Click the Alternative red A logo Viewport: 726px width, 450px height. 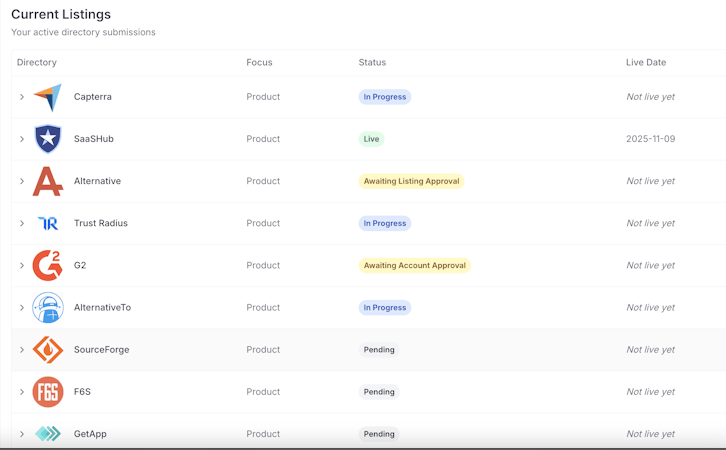pos(48,181)
